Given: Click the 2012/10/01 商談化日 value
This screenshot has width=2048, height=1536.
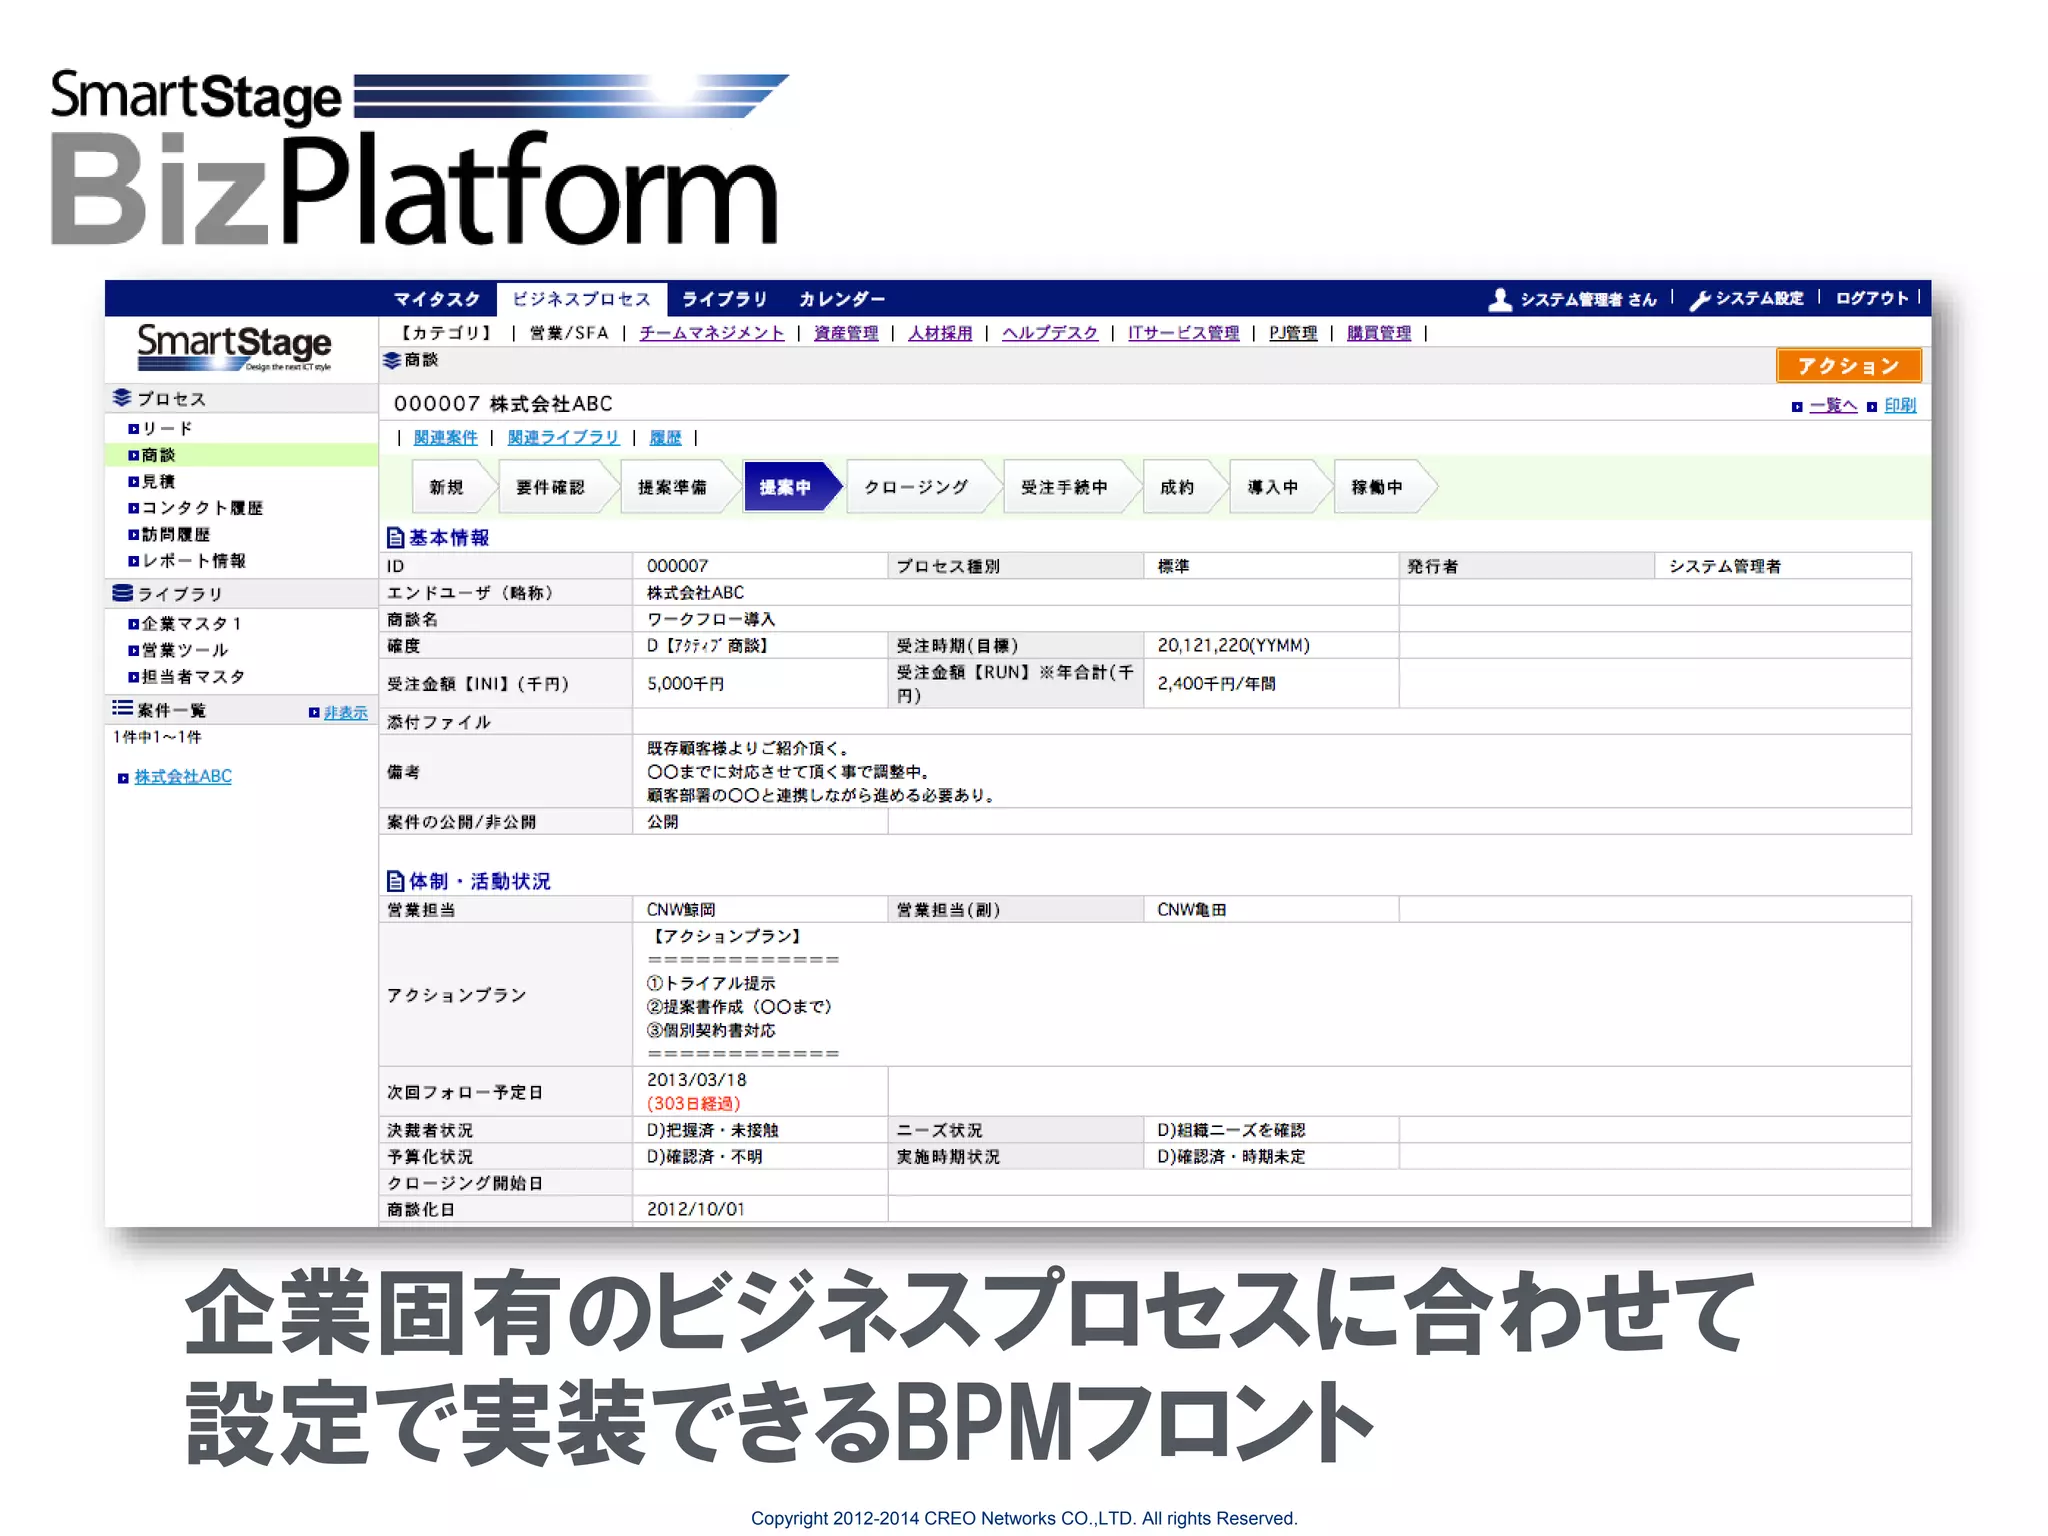Looking at the screenshot, I should pos(695,1209).
